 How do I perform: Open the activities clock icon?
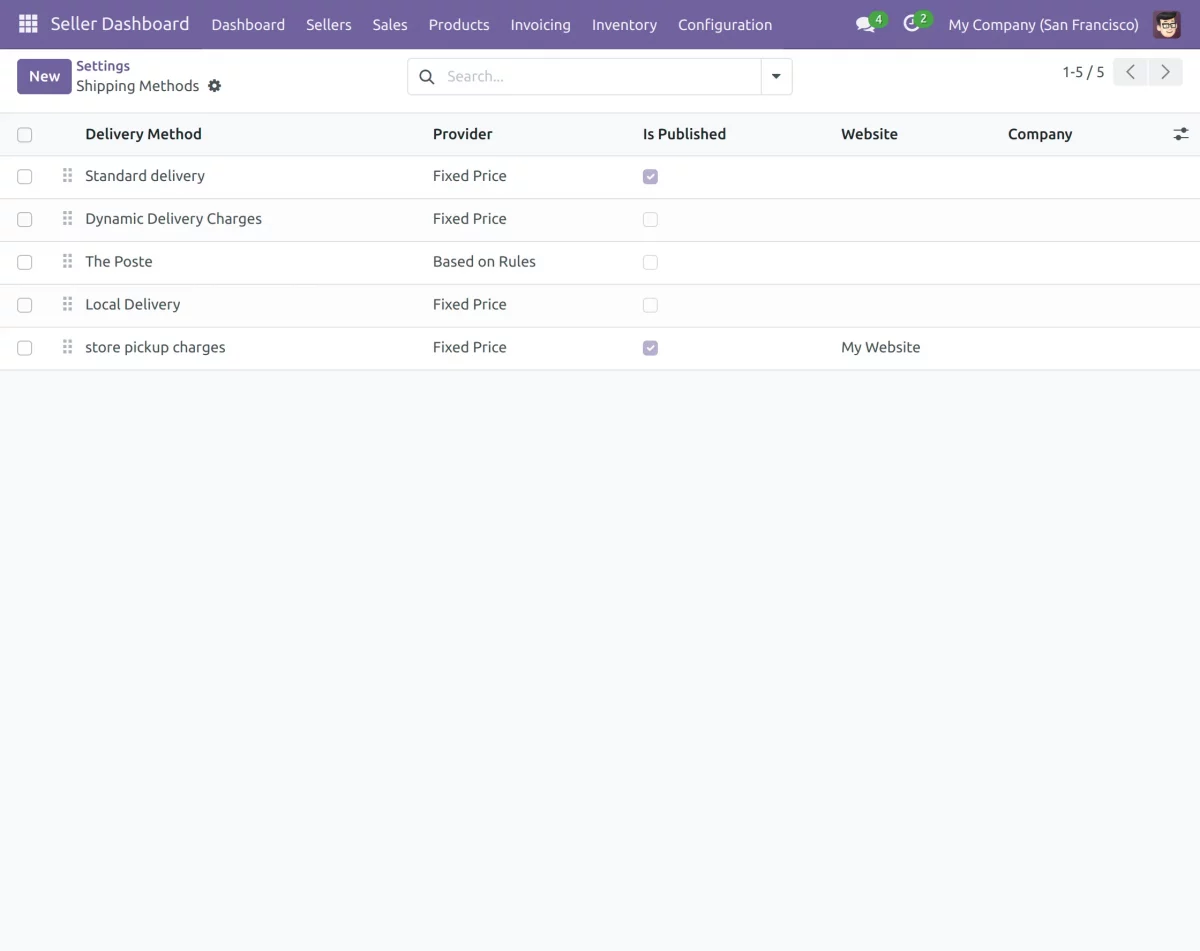click(911, 24)
